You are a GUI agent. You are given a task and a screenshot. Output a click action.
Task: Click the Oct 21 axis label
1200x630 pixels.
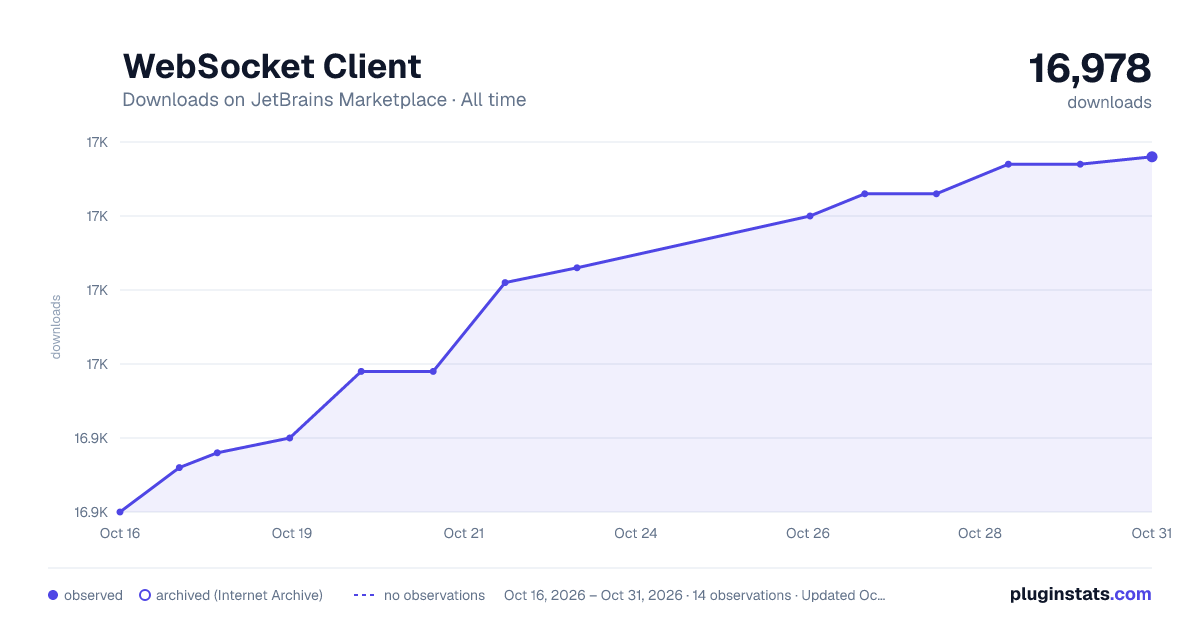click(x=464, y=533)
